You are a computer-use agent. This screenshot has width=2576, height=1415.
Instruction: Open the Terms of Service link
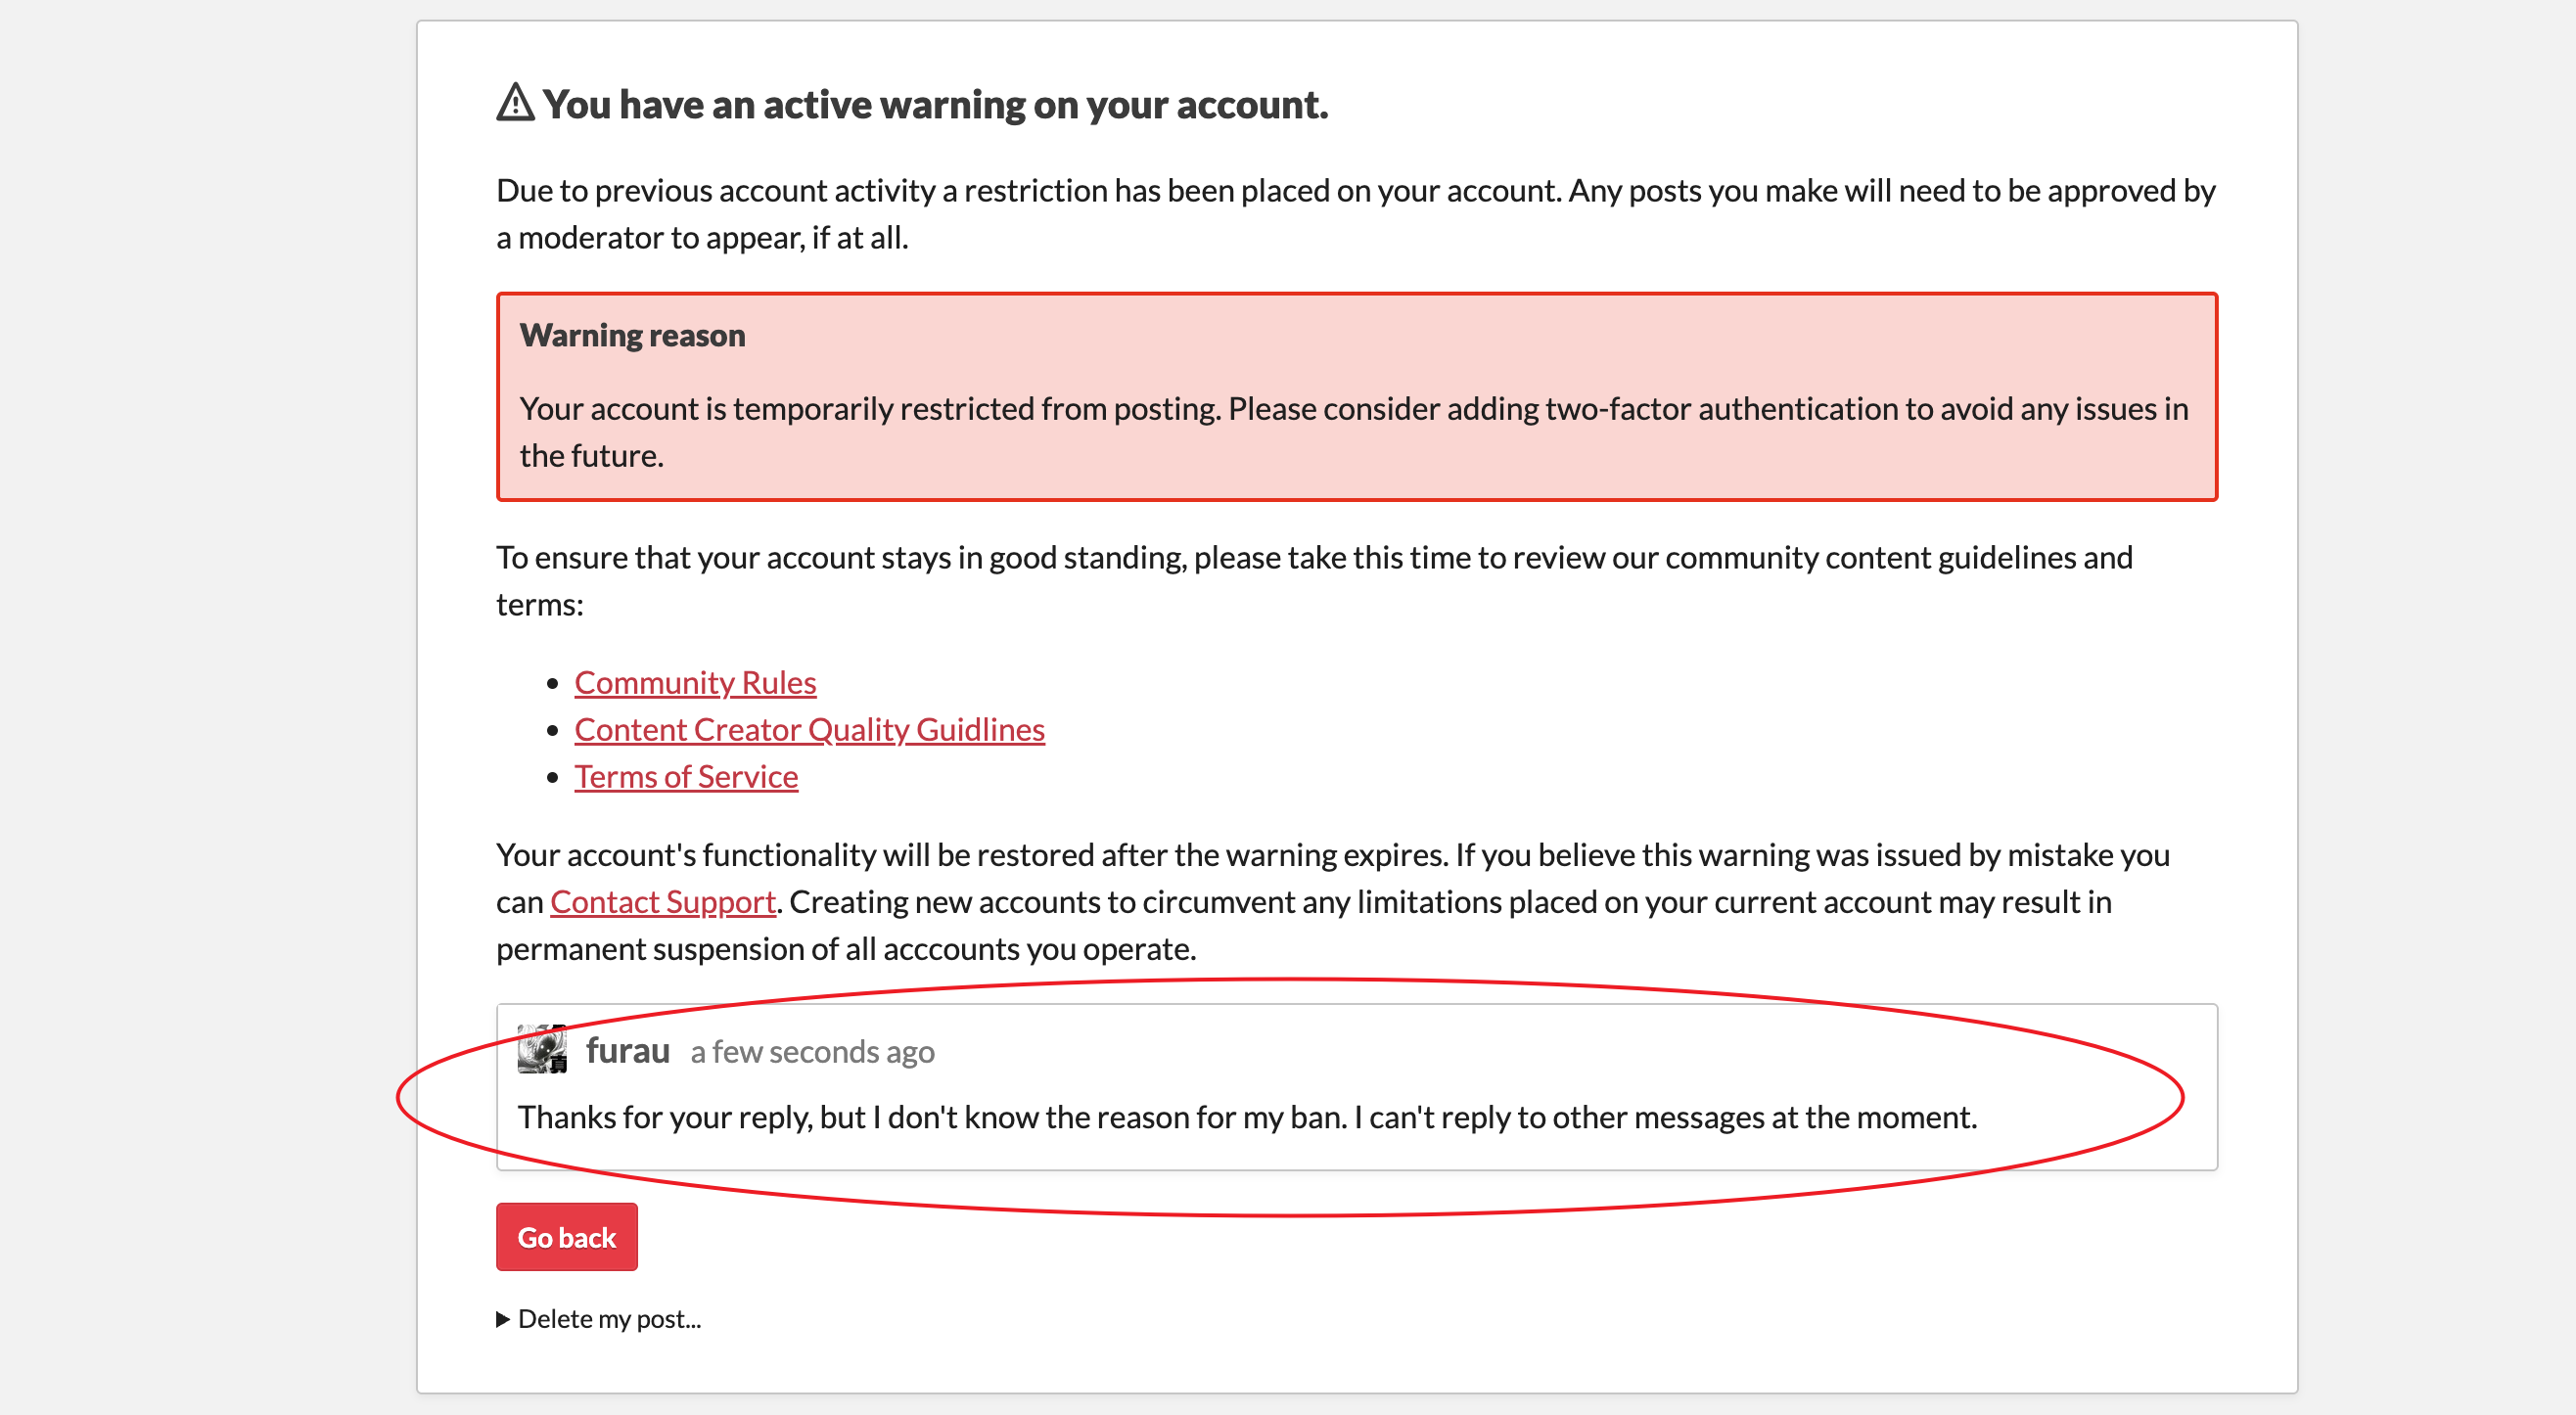[x=686, y=777]
